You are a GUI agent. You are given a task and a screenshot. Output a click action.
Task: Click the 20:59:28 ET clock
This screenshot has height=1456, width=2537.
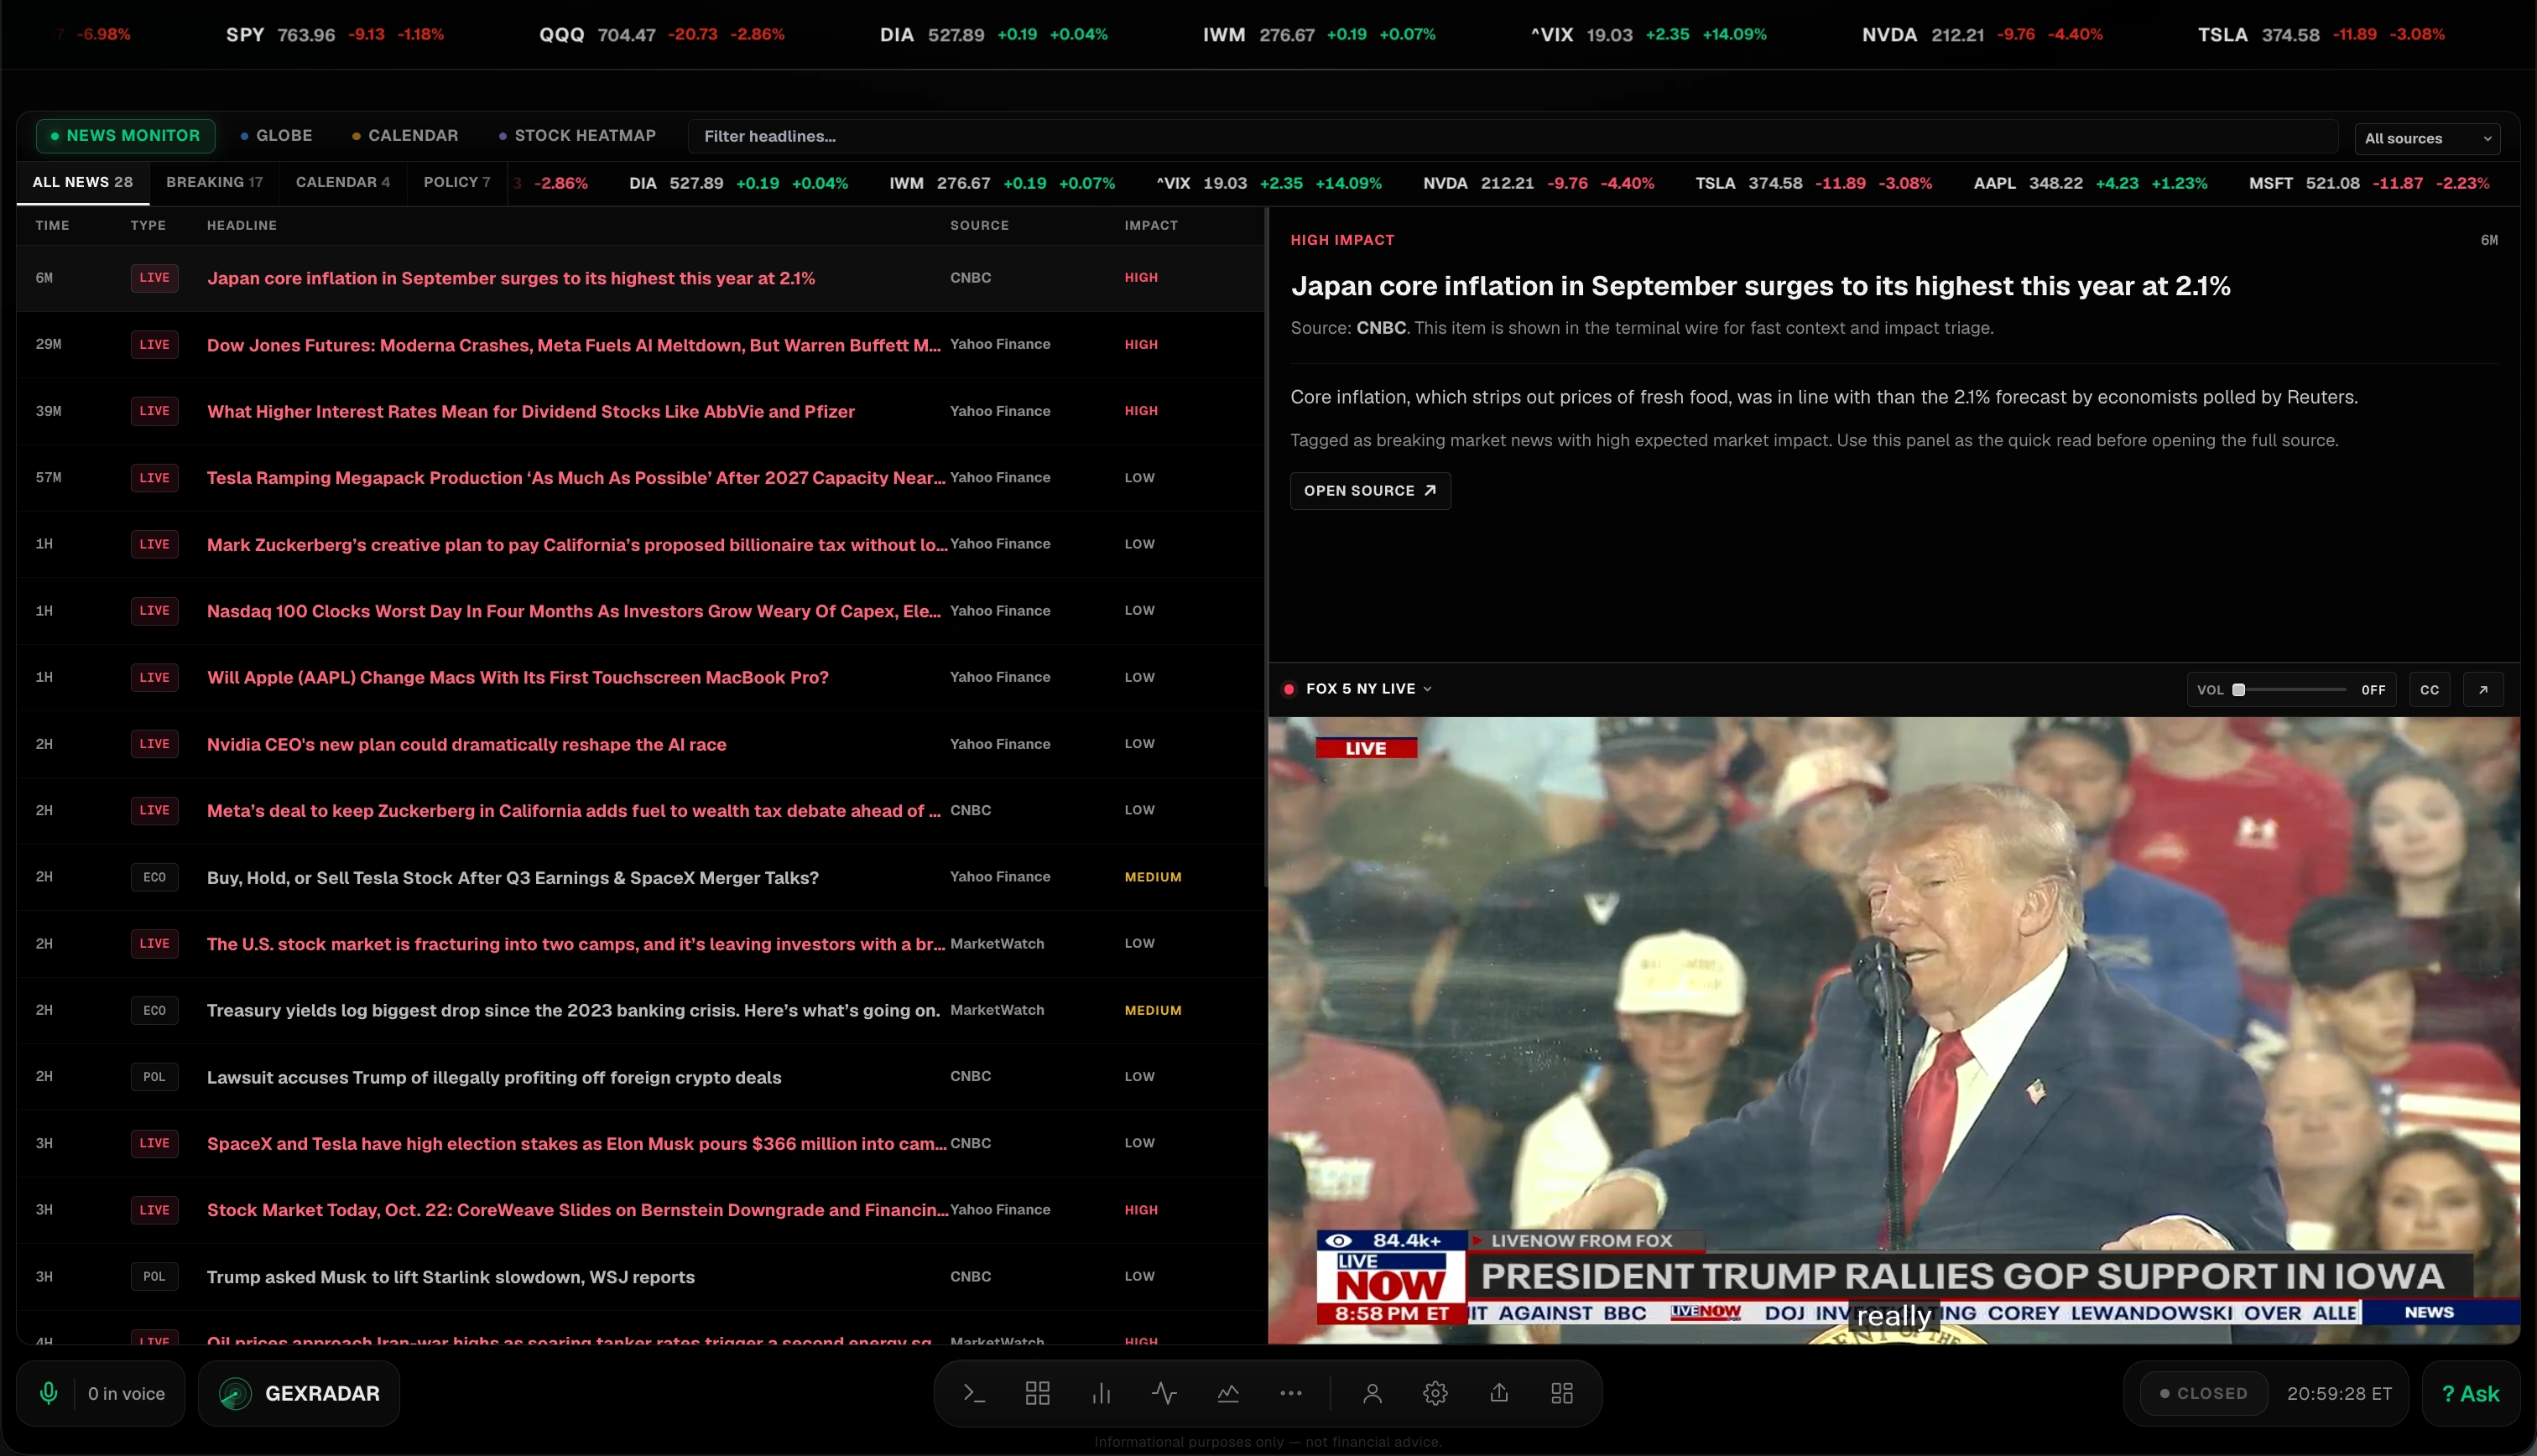click(x=2339, y=1393)
